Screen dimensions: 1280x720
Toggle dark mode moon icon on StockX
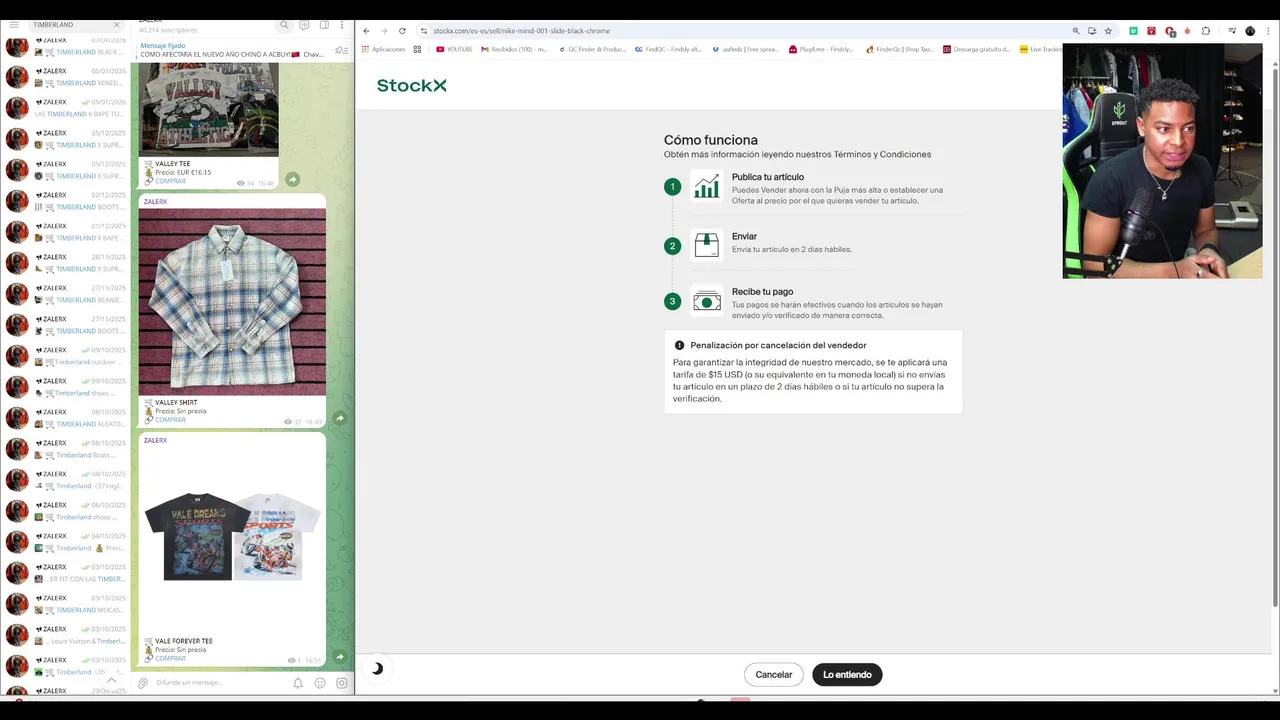click(x=377, y=668)
